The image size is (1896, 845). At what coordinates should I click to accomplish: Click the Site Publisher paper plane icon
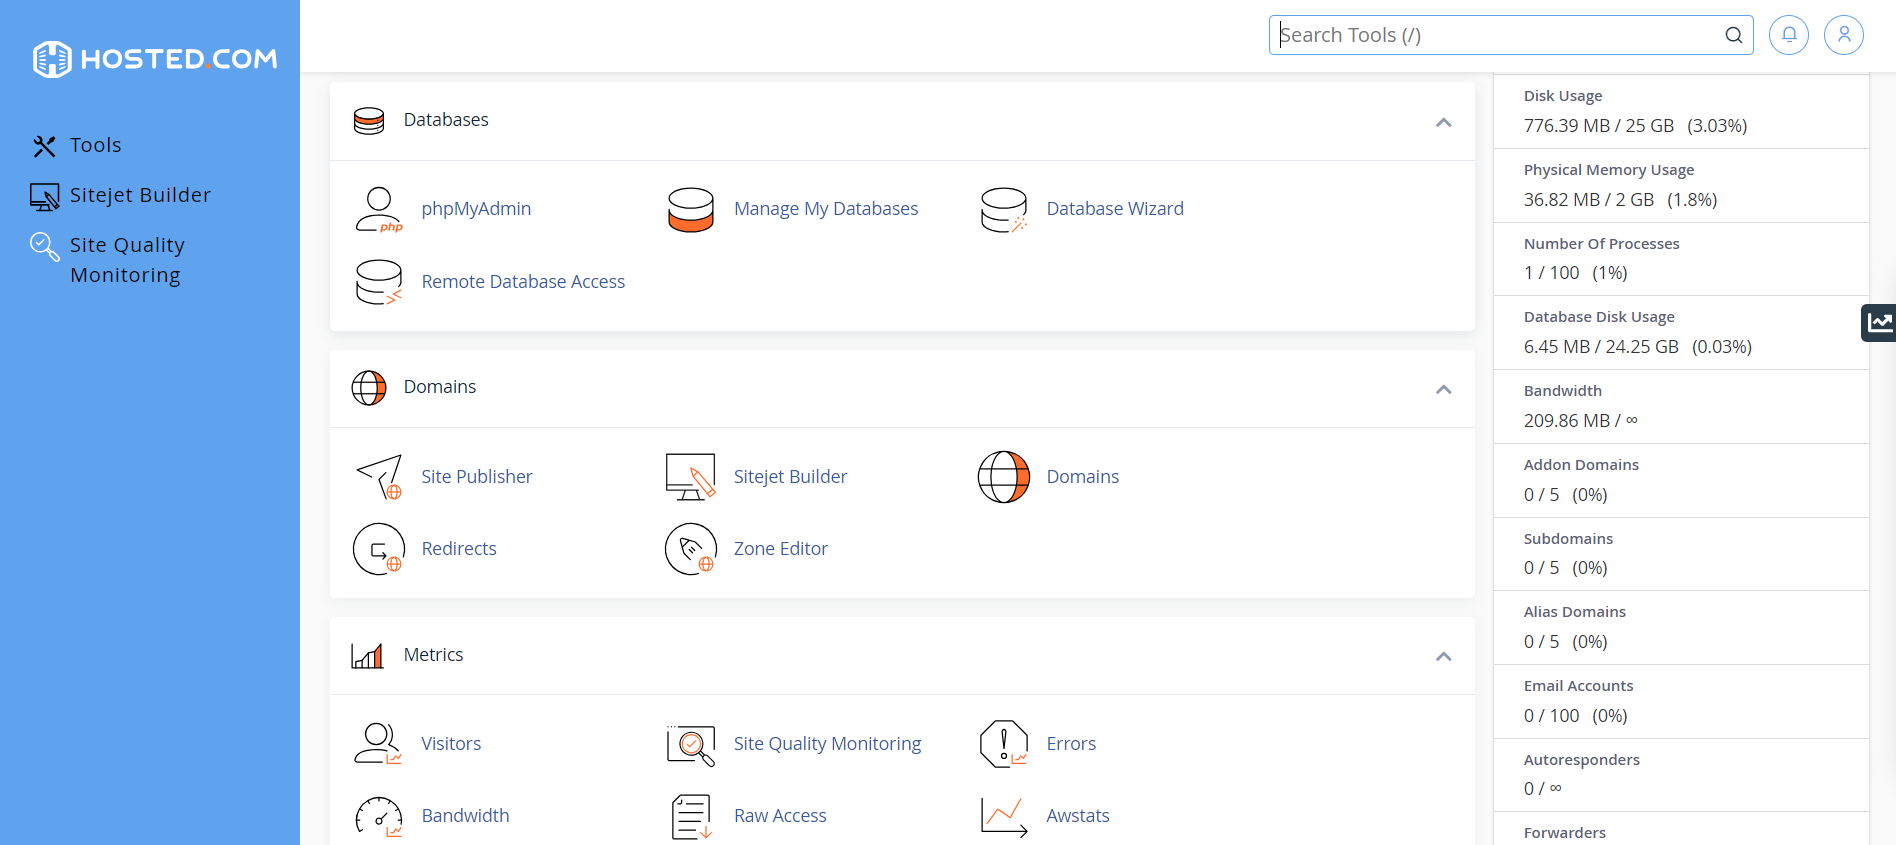click(379, 477)
